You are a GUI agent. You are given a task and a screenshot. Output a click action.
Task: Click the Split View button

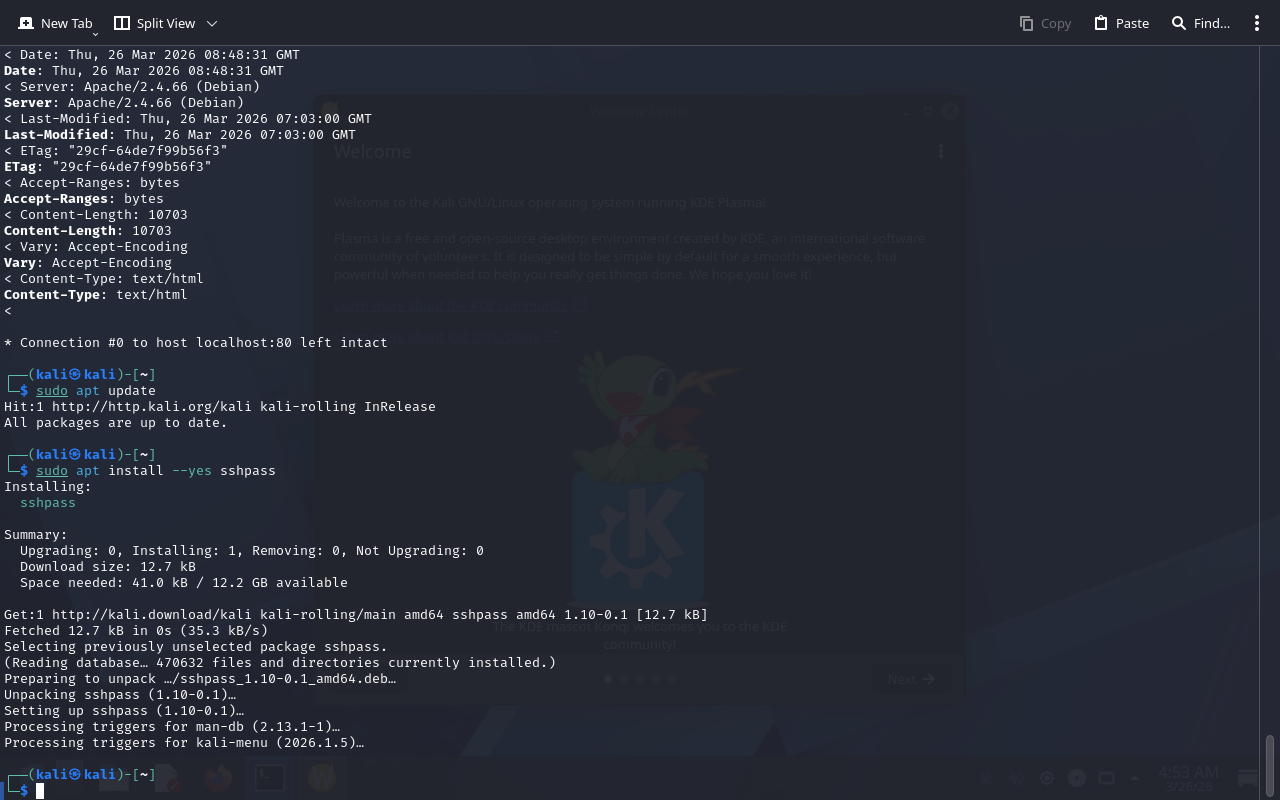pyautogui.click(x=153, y=23)
